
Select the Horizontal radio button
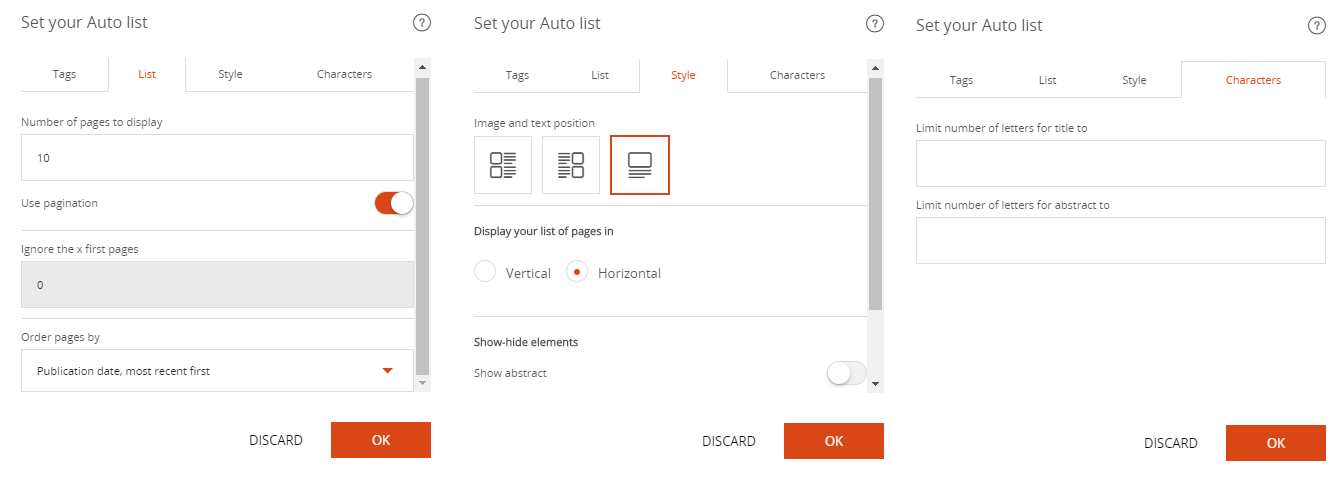(577, 272)
